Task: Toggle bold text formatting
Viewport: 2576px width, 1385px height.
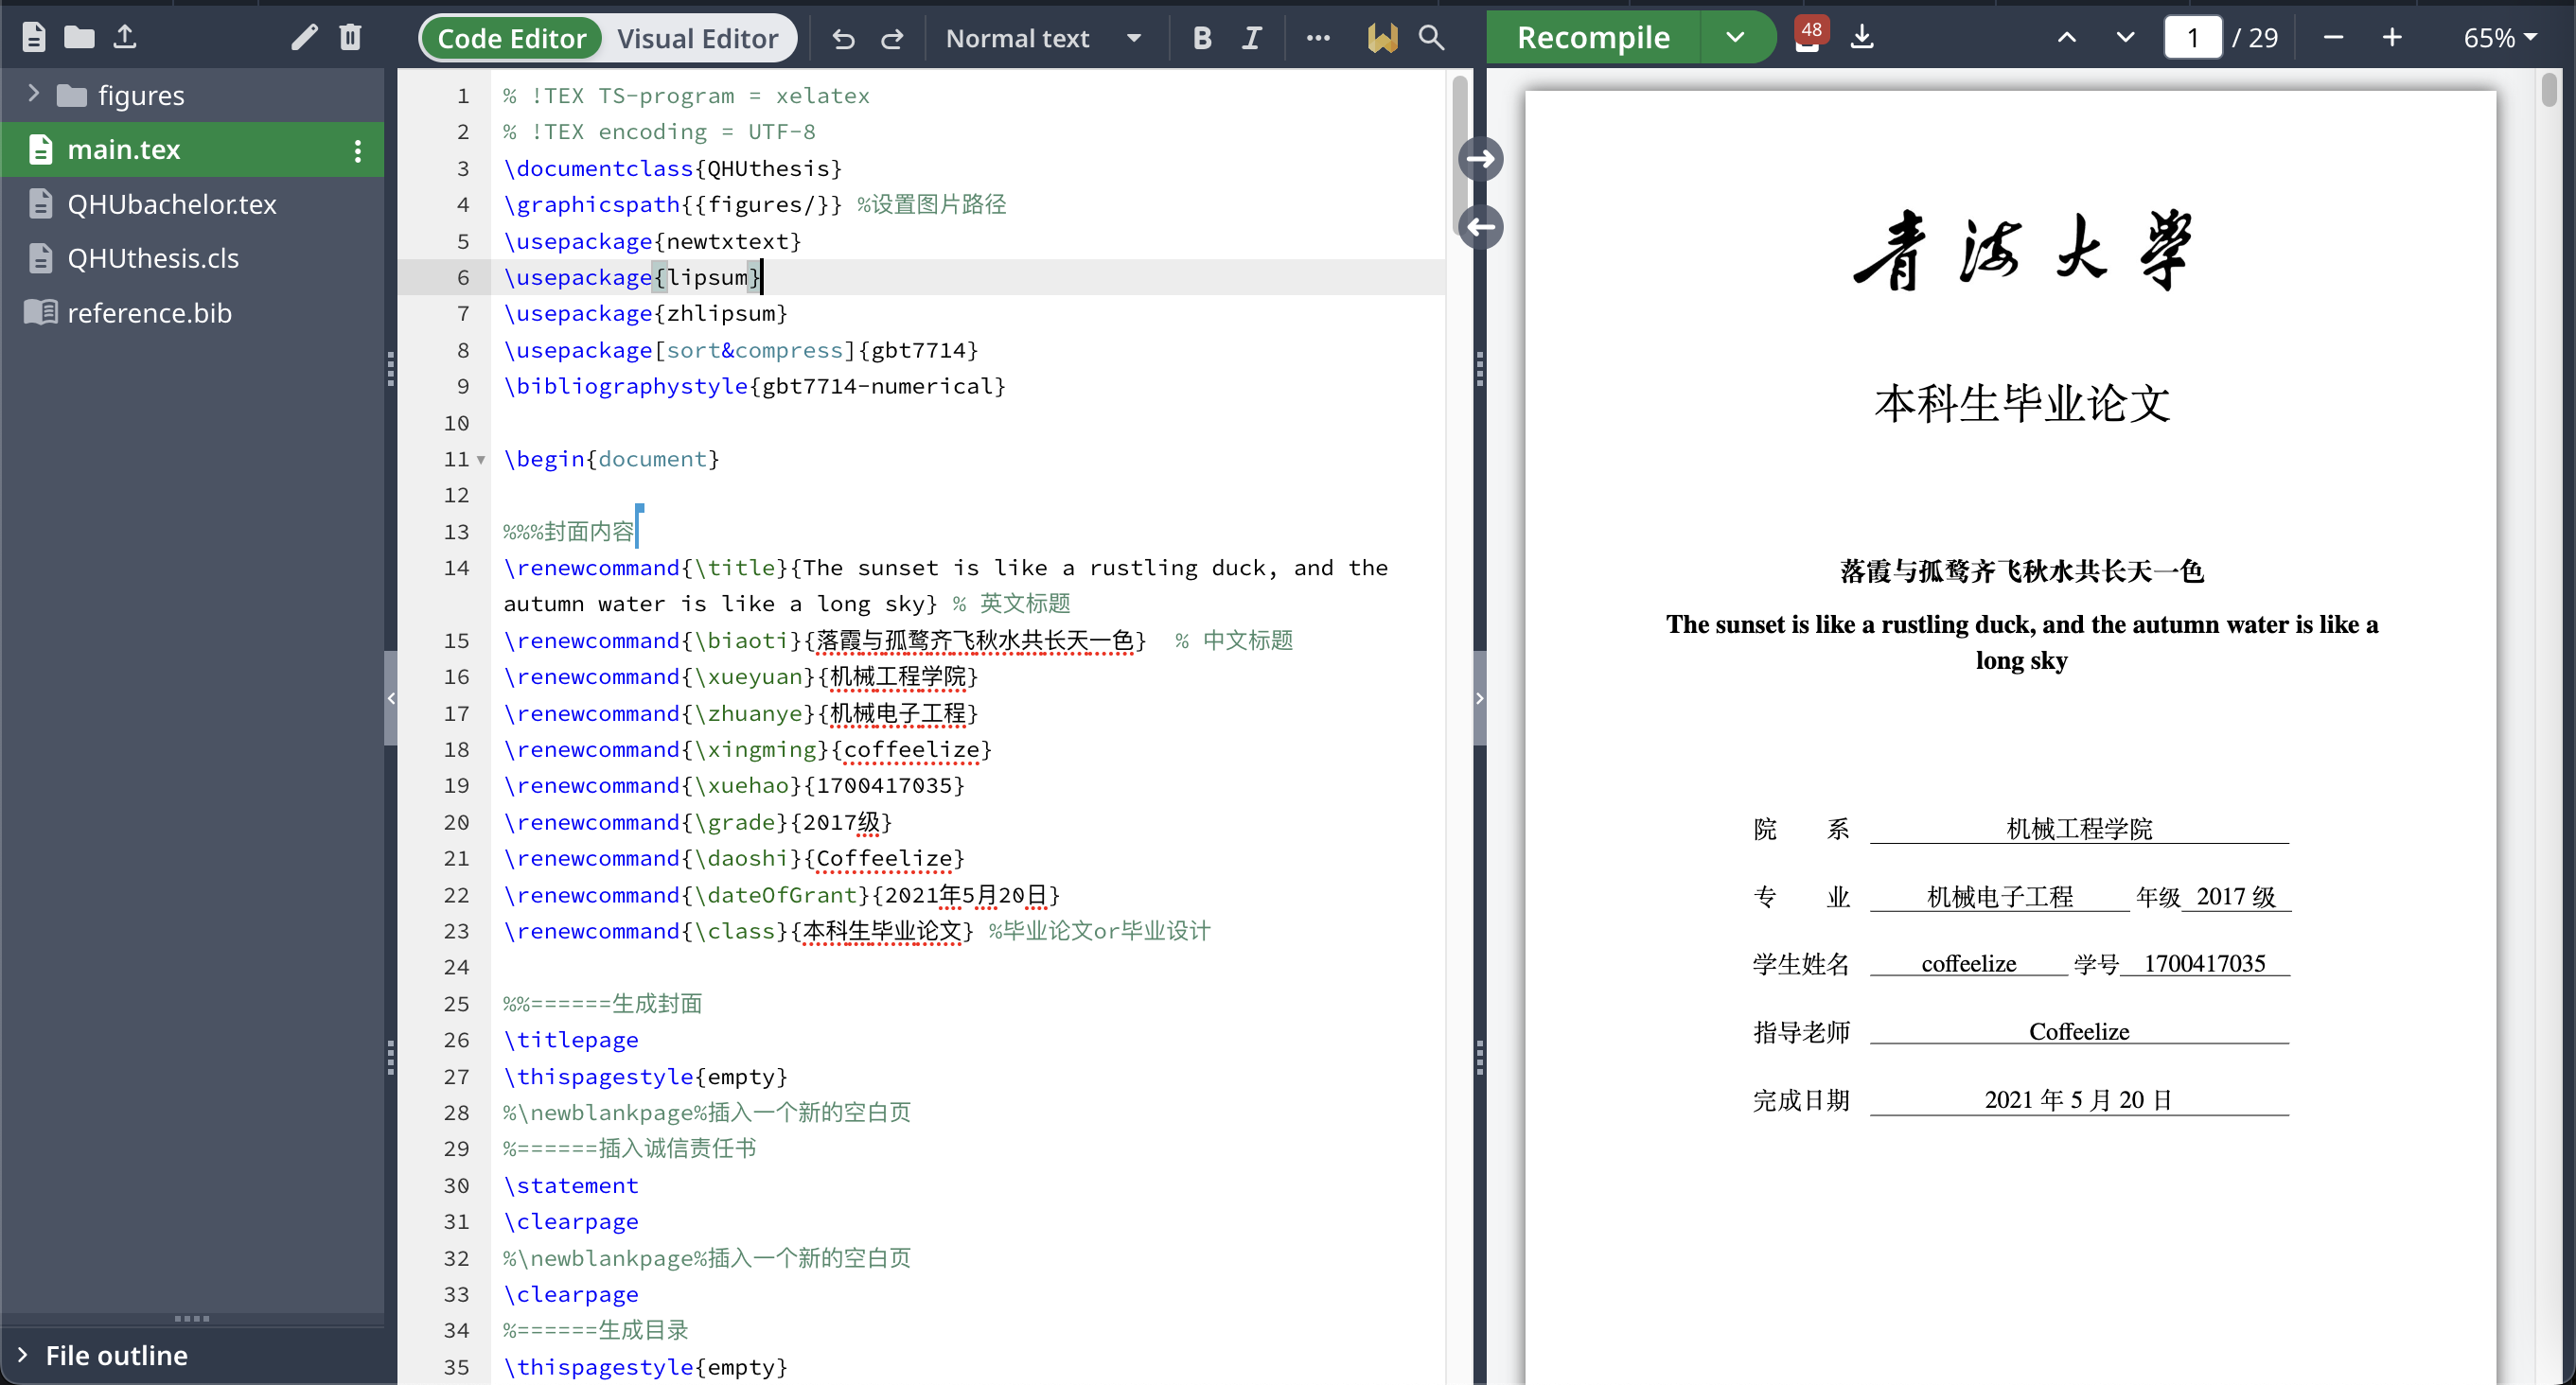Action: click(1202, 38)
